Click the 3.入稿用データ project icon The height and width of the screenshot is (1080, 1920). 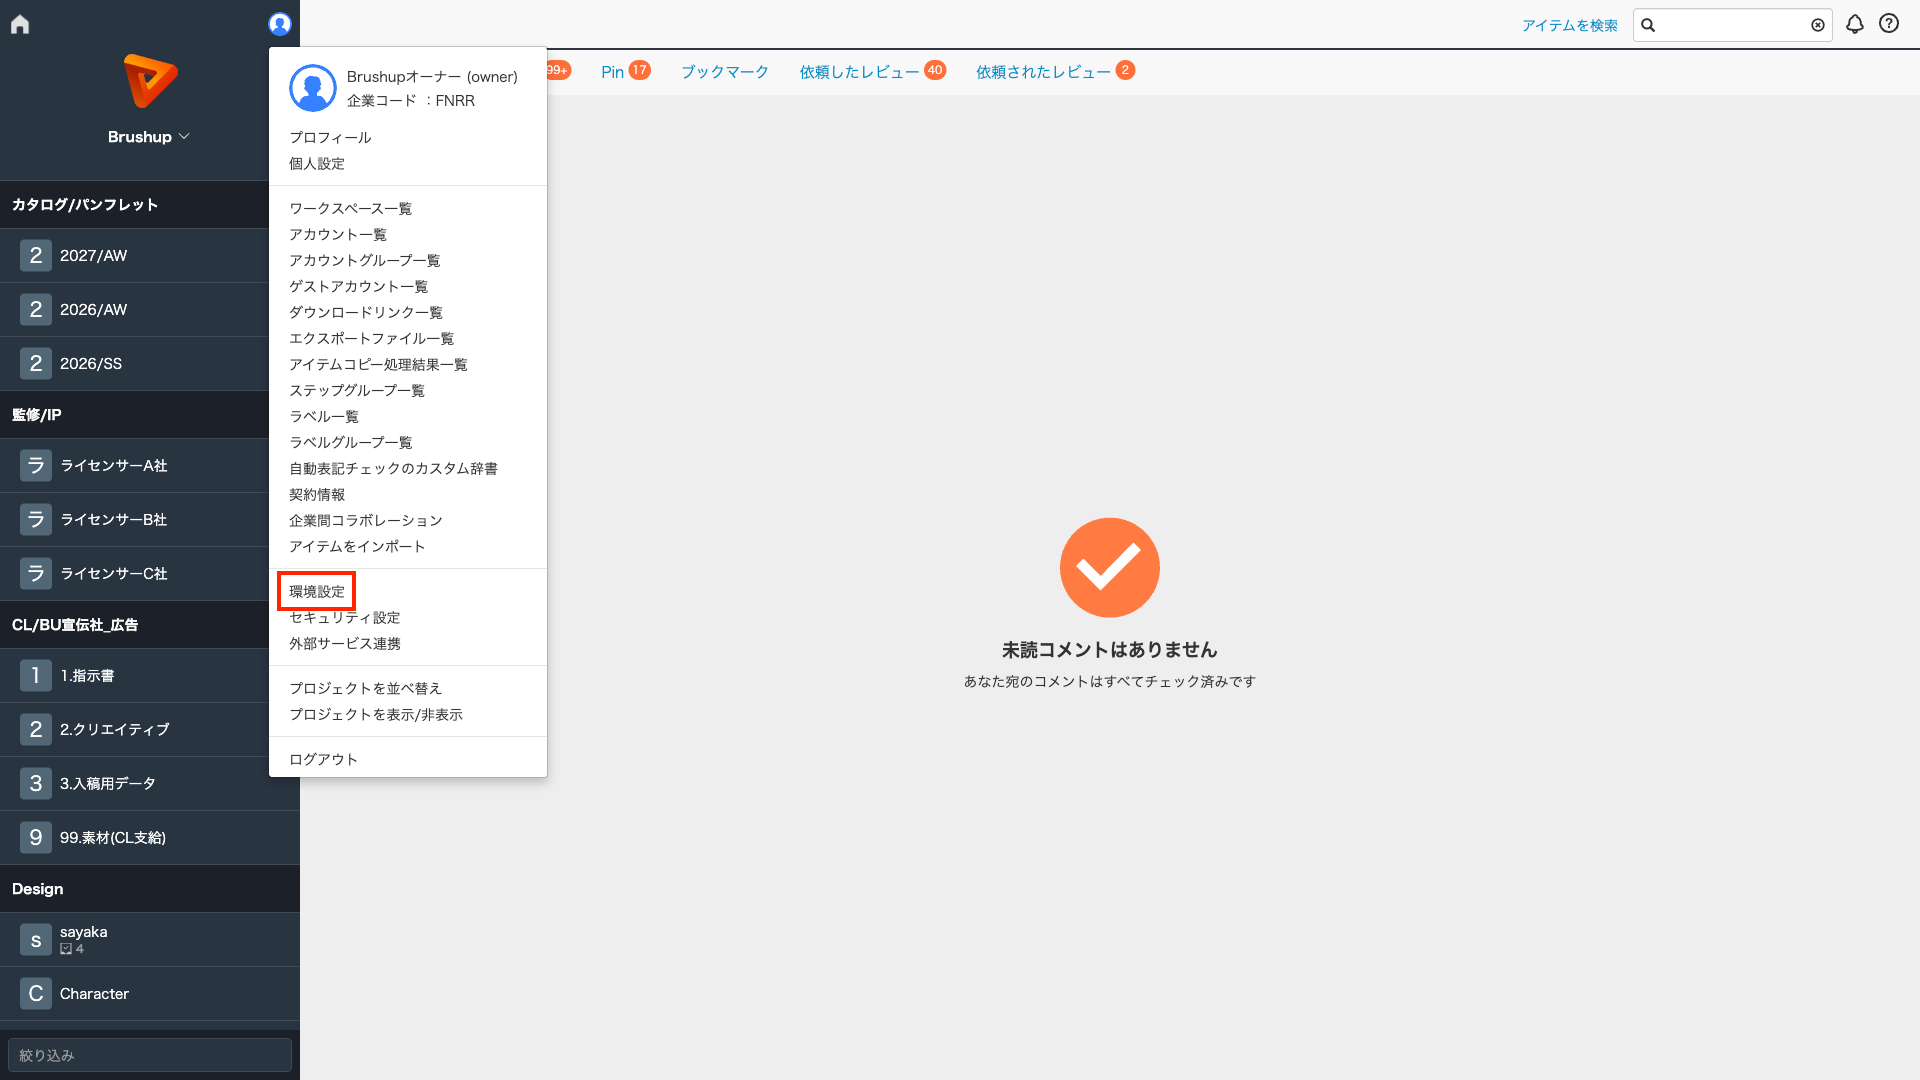pyautogui.click(x=36, y=784)
